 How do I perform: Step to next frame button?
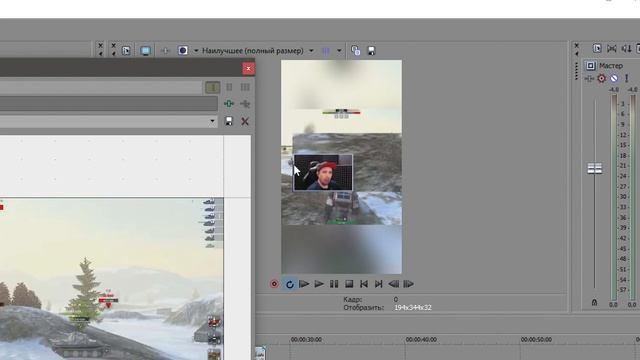pos(409,284)
